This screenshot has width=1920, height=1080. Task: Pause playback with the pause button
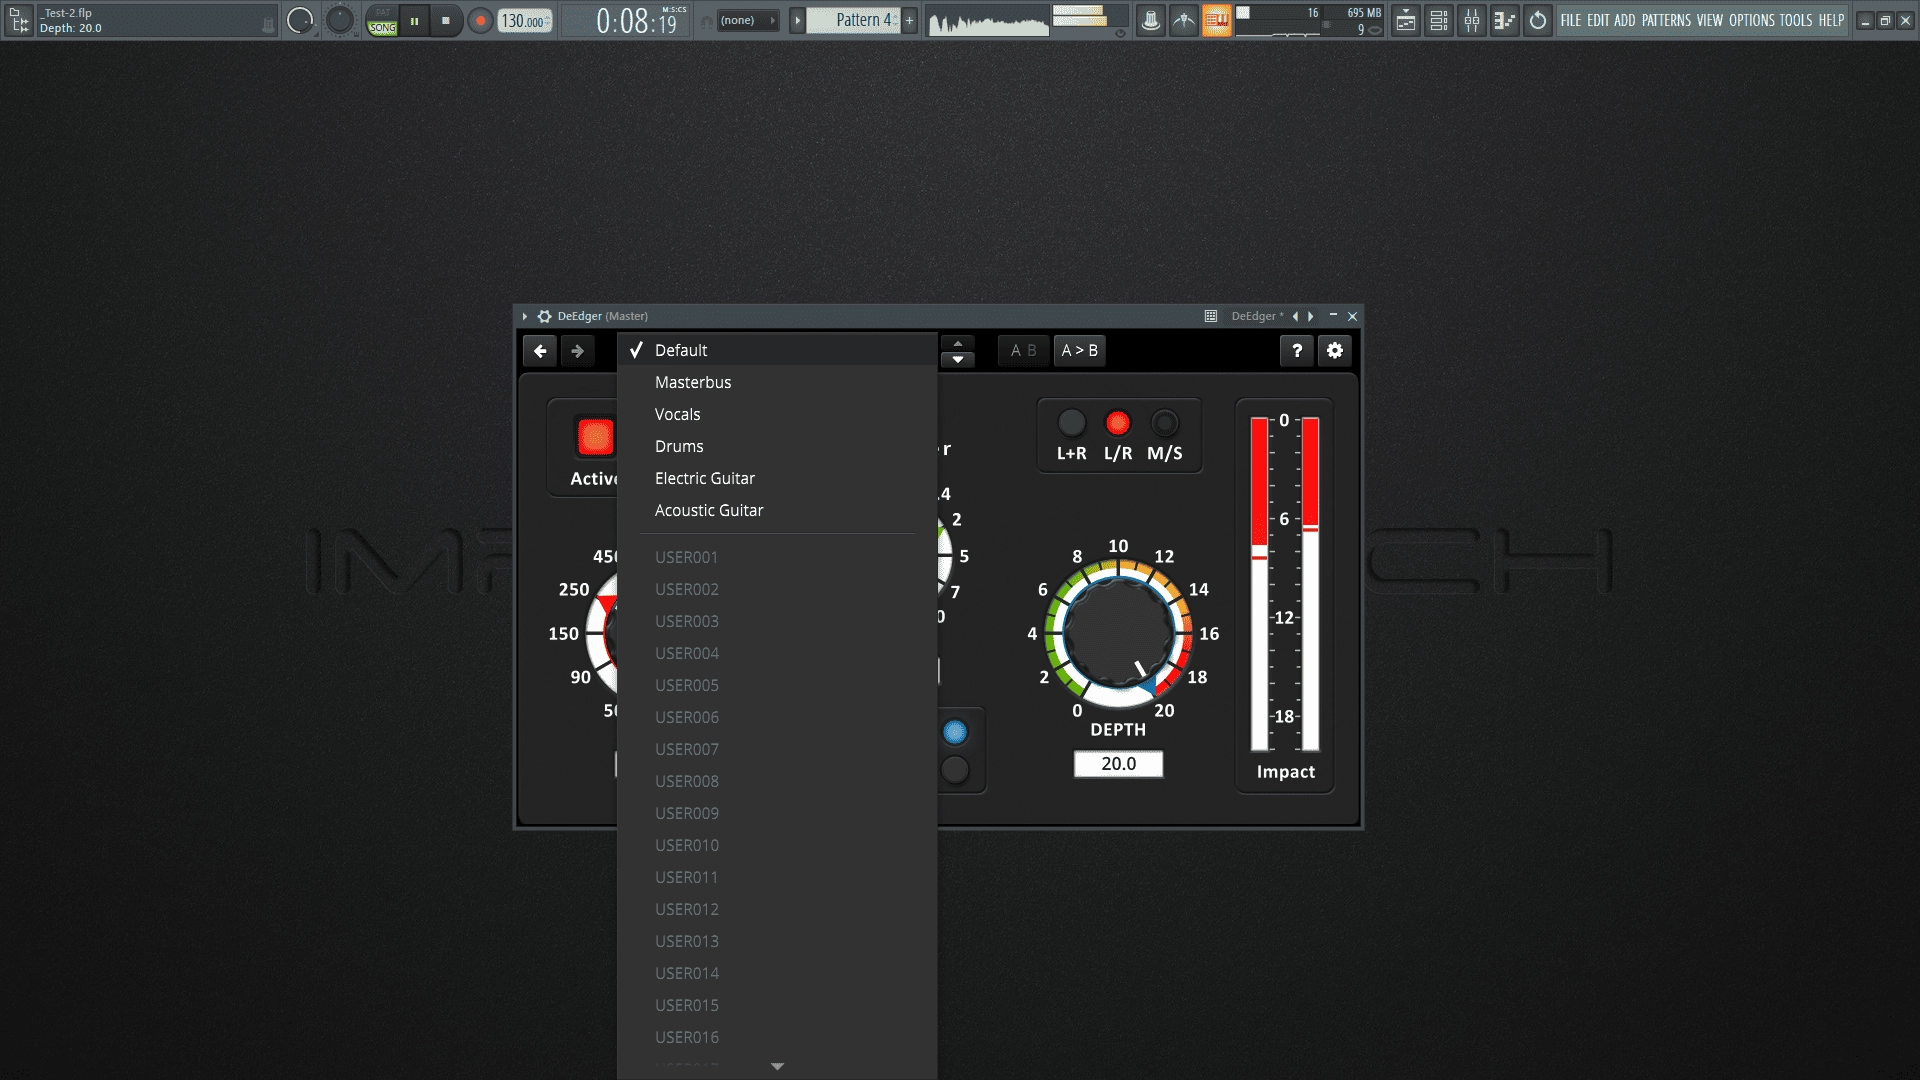(x=414, y=21)
